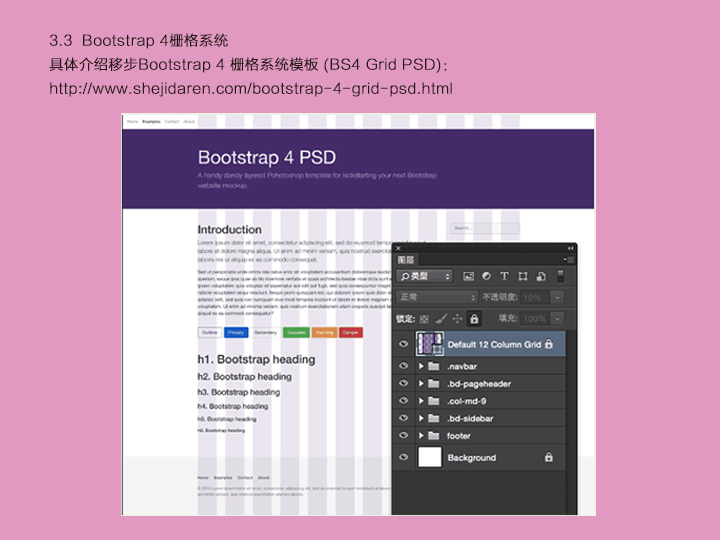Hide the footer layer group

tap(404, 435)
